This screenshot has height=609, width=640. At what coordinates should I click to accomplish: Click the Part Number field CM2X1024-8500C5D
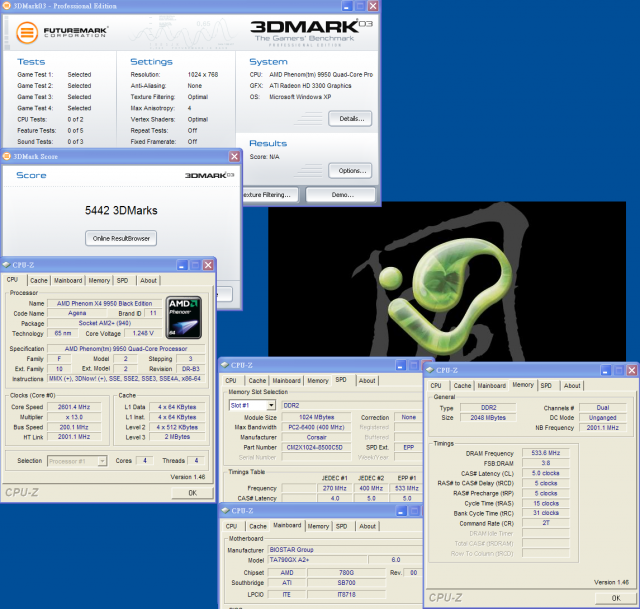pyautogui.click(x=315, y=447)
